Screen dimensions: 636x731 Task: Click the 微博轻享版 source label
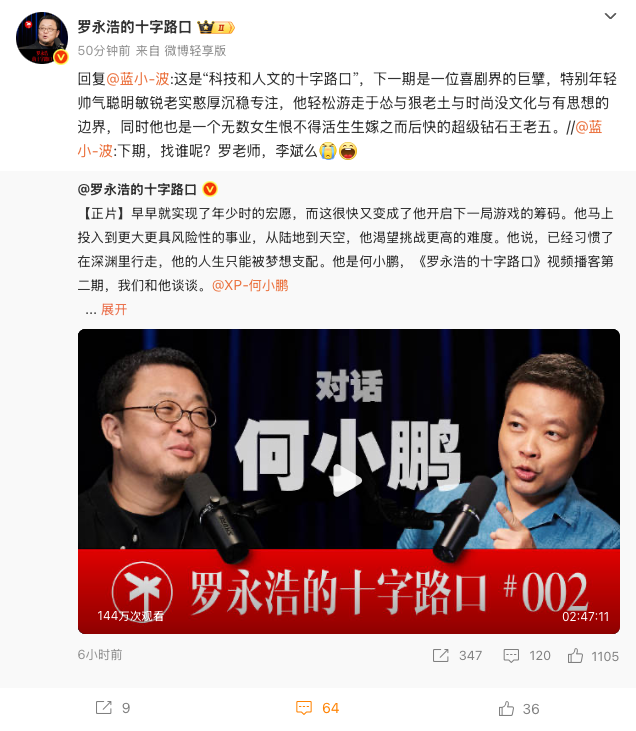pos(195,50)
